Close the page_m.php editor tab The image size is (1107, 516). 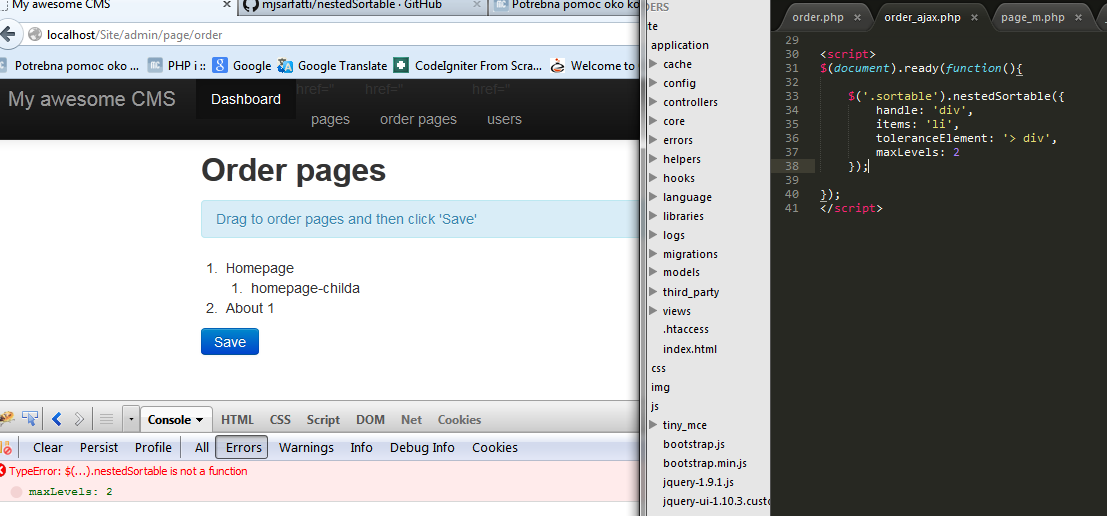click(1078, 18)
